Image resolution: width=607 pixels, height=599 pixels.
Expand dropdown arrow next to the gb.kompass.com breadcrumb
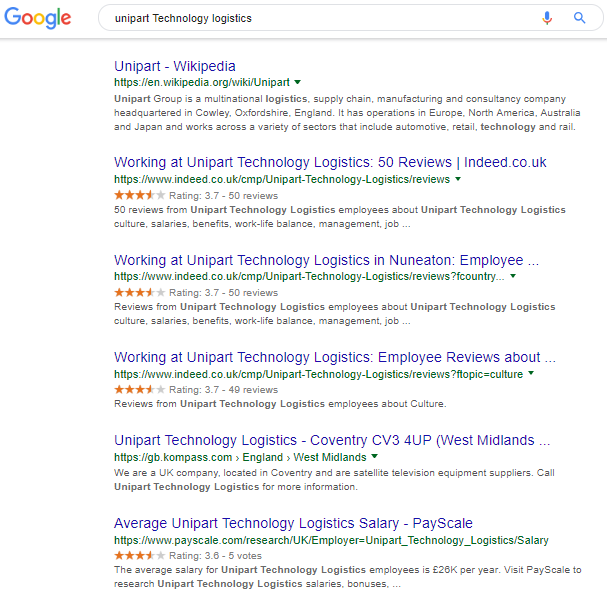click(374, 456)
